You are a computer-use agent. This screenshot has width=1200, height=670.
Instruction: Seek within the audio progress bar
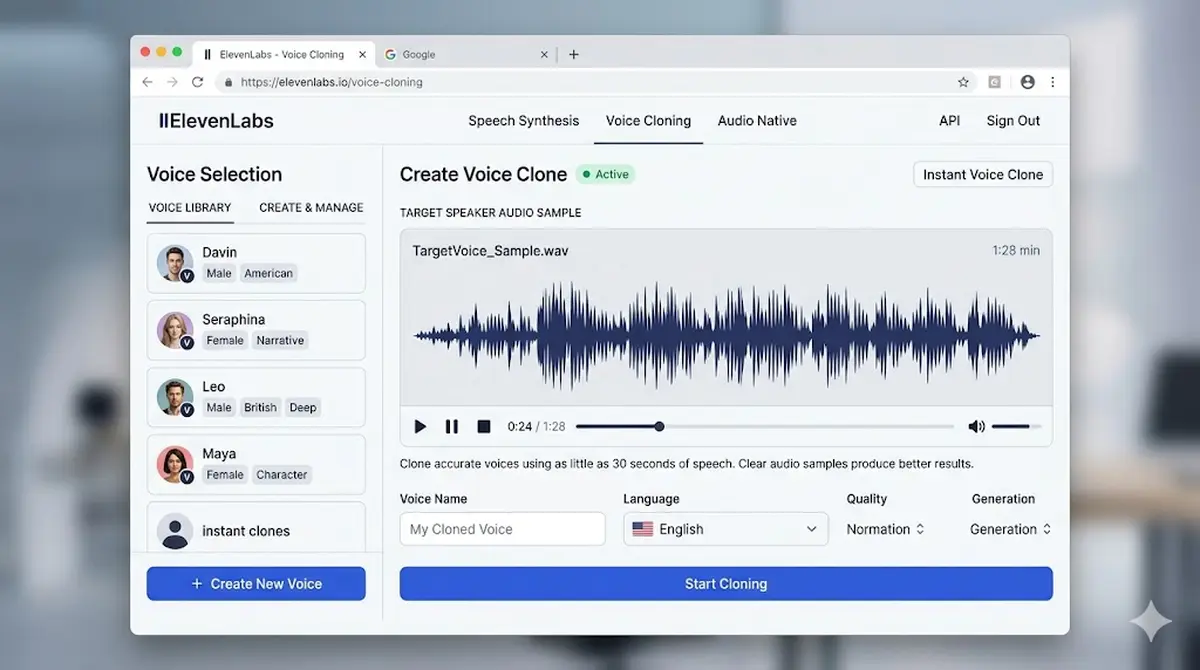[x=765, y=427]
